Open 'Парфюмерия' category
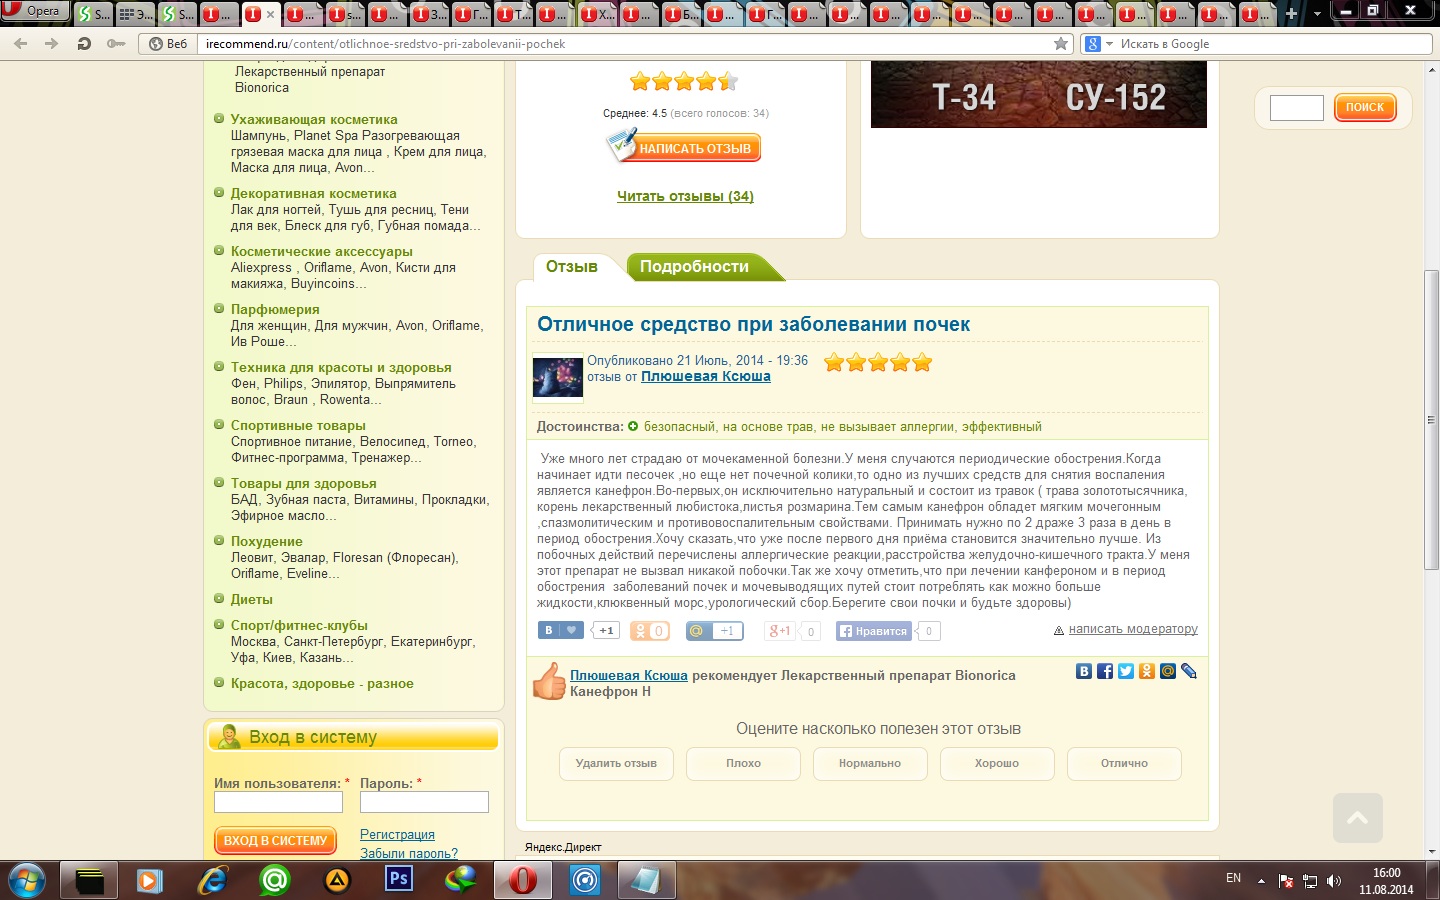 click(275, 309)
